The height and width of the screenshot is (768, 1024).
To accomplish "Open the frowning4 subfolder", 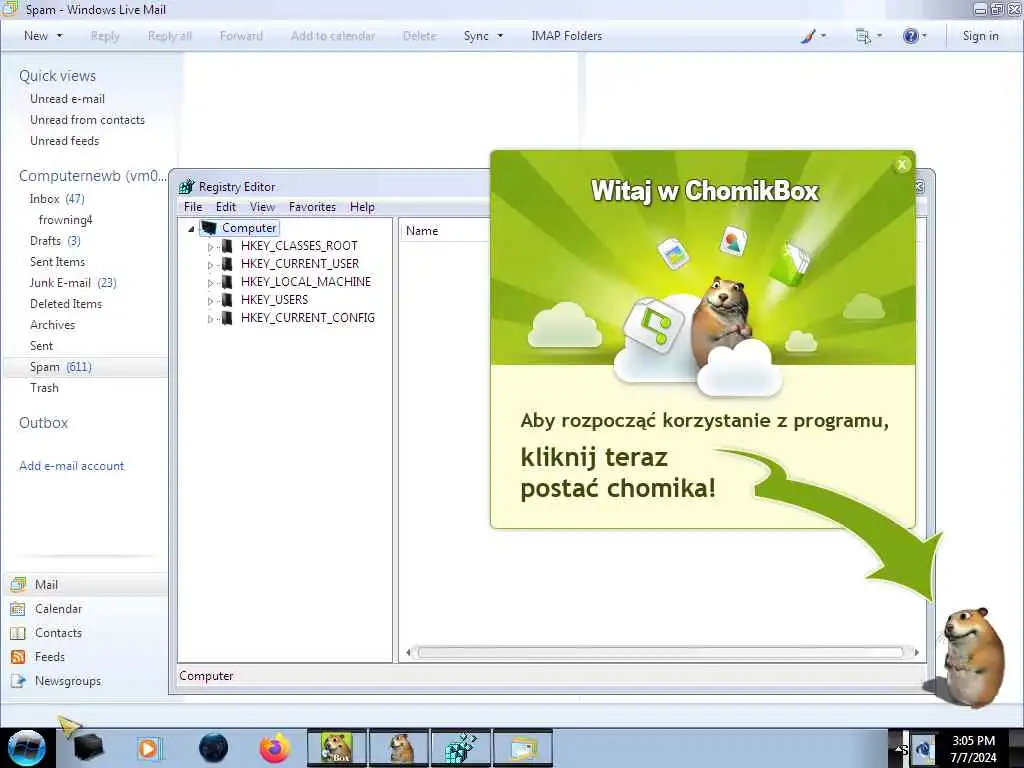I will click(x=65, y=219).
